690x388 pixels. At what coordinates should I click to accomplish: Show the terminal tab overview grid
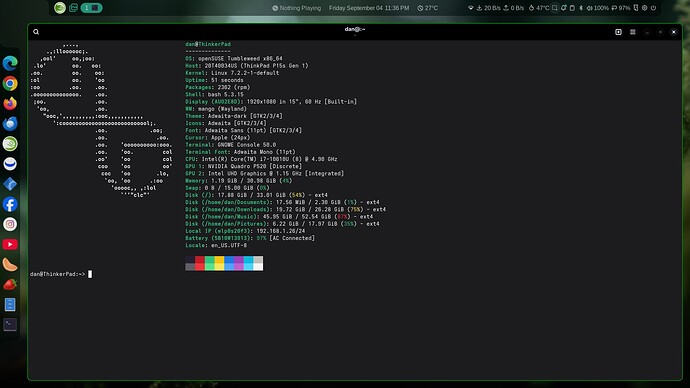click(x=633, y=32)
